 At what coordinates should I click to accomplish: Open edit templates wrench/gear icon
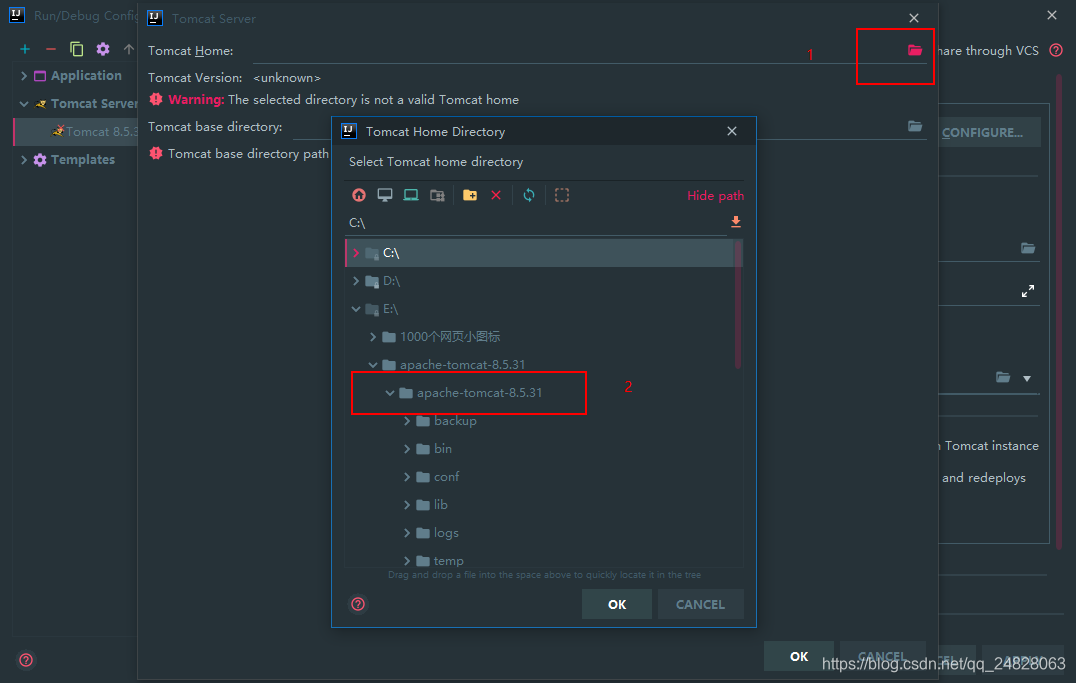[103, 49]
